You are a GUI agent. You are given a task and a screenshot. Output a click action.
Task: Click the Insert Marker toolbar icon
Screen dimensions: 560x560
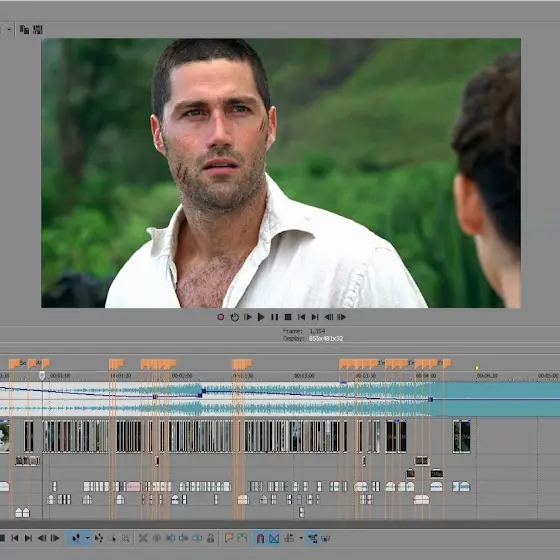click(x=229, y=538)
